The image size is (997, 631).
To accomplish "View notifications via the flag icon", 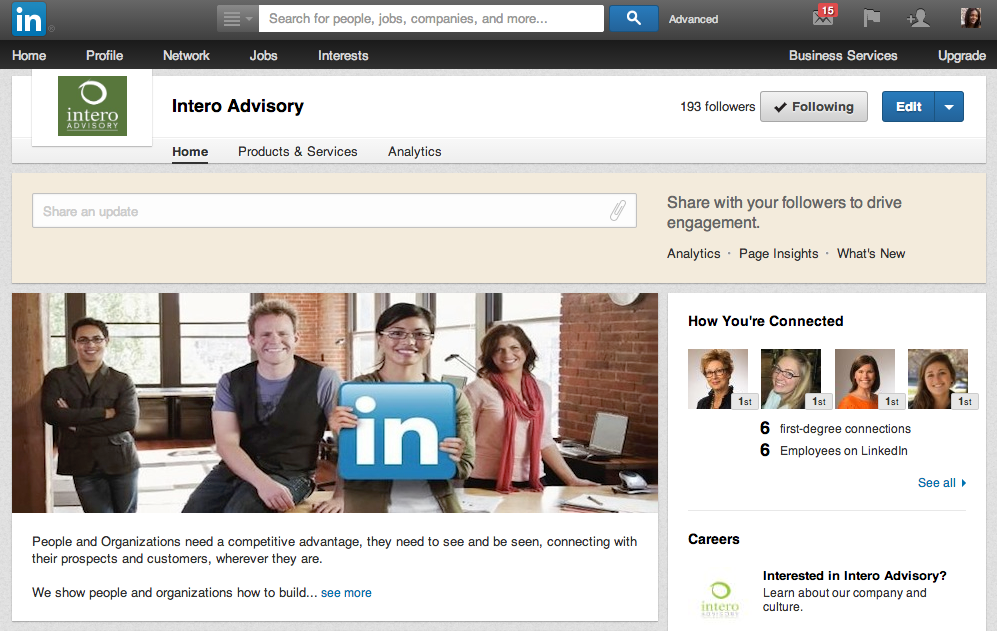I will pos(872,18).
